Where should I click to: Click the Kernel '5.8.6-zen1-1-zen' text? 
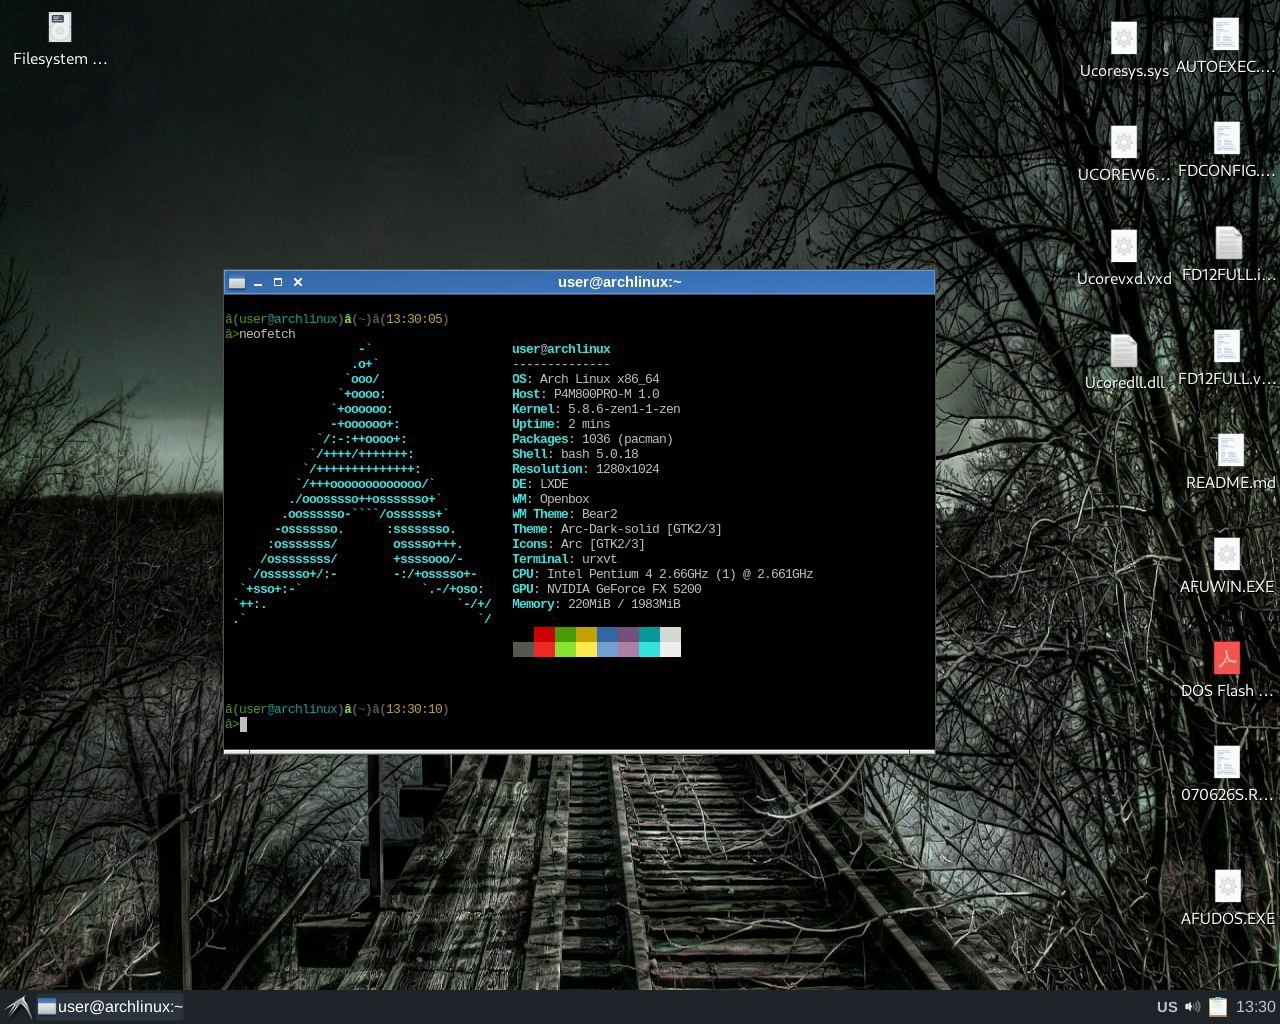(x=624, y=409)
